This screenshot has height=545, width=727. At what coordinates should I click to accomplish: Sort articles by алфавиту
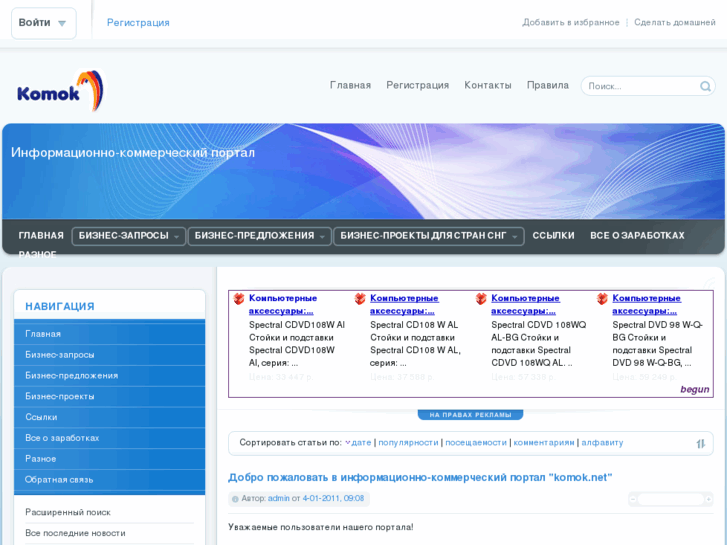tap(602, 442)
